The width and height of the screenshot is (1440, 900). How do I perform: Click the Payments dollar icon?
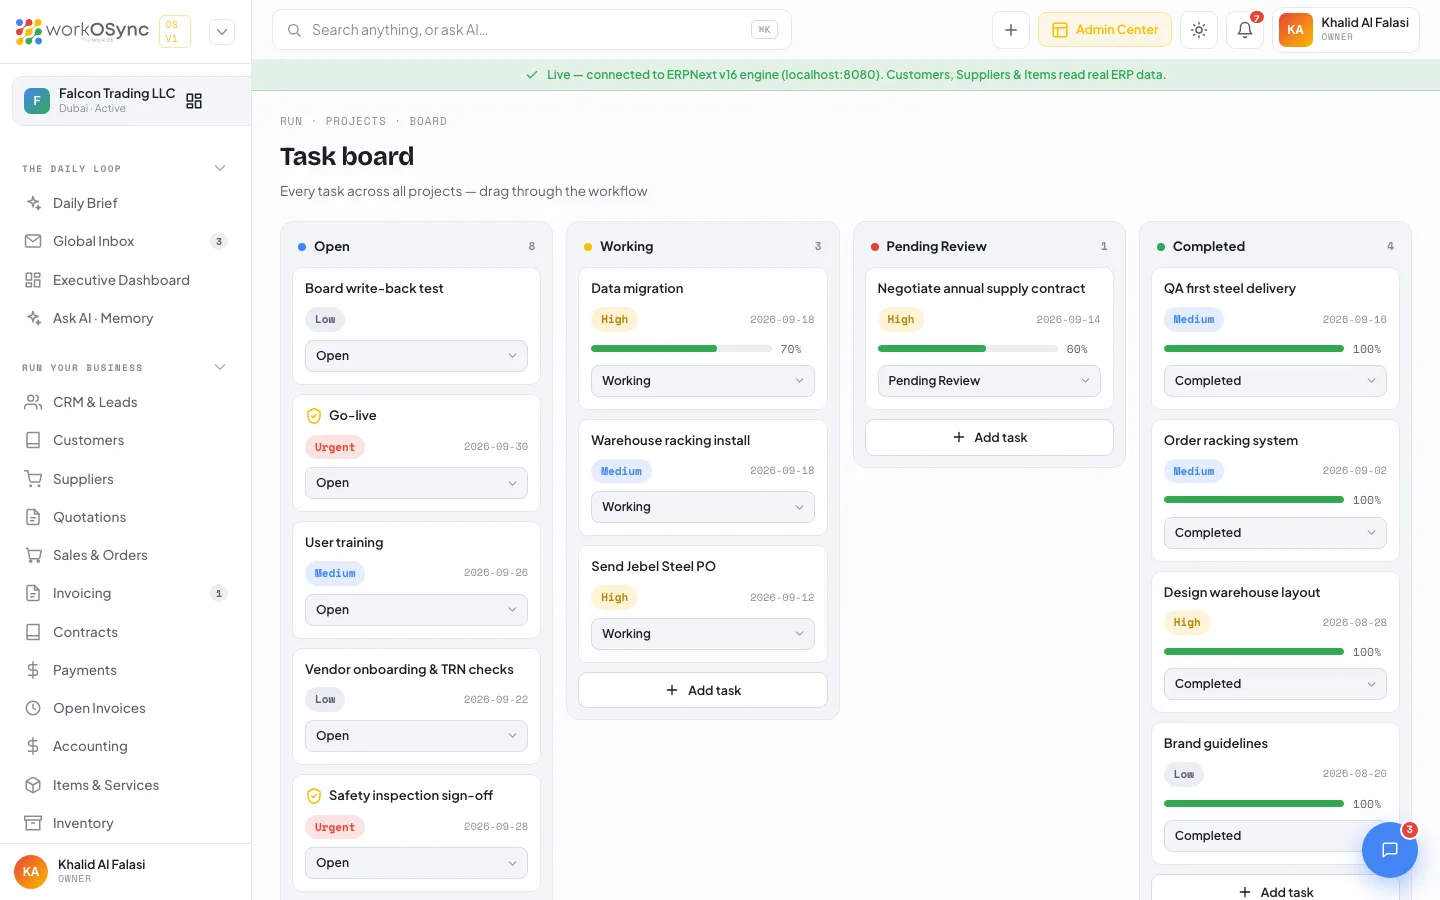33,670
